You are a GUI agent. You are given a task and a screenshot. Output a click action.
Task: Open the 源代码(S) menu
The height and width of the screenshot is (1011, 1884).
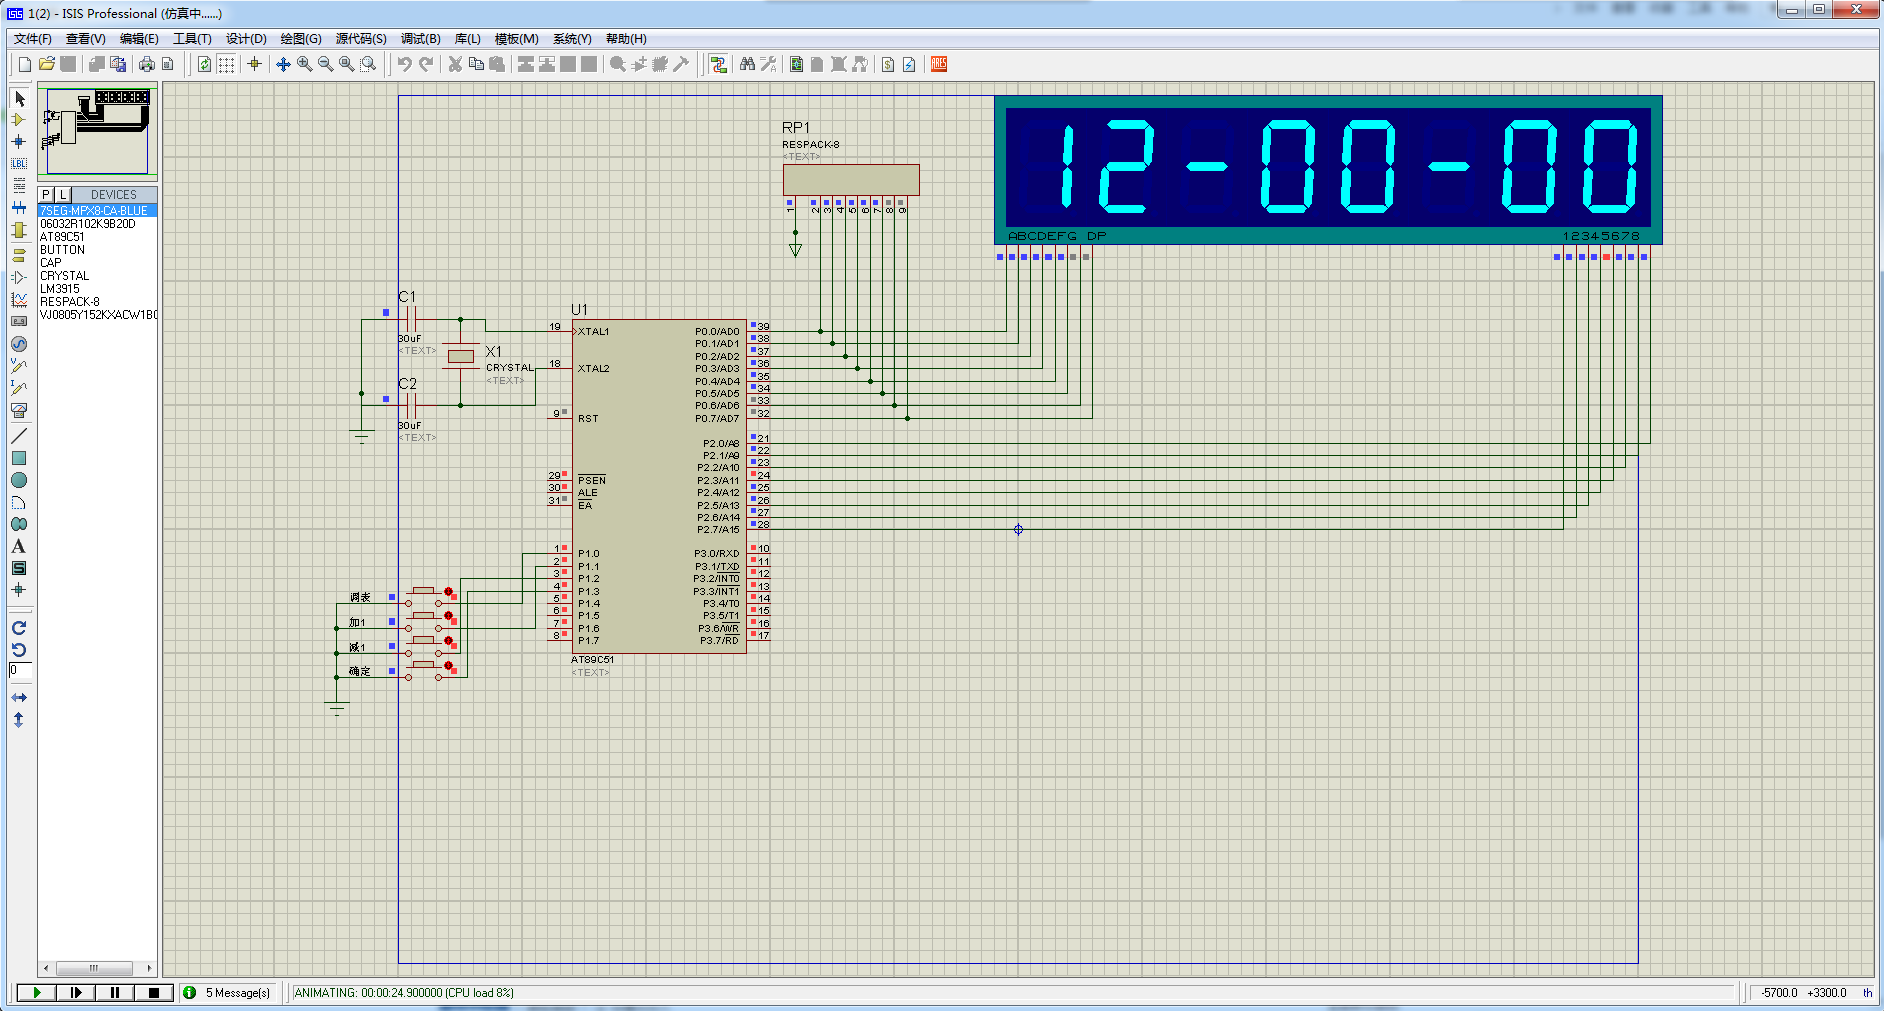pyautogui.click(x=361, y=39)
